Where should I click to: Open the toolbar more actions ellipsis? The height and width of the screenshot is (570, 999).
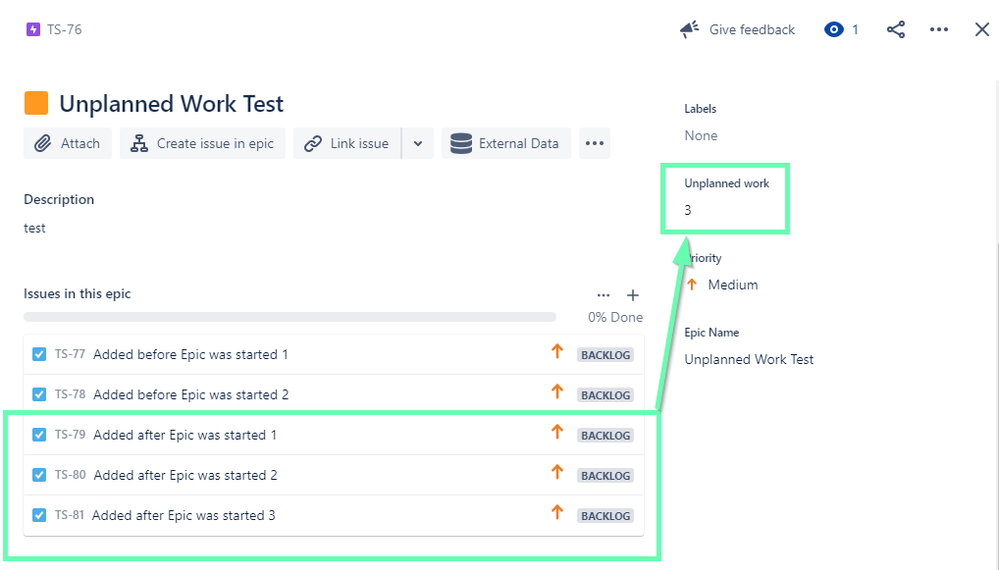(x=594, y=143)
